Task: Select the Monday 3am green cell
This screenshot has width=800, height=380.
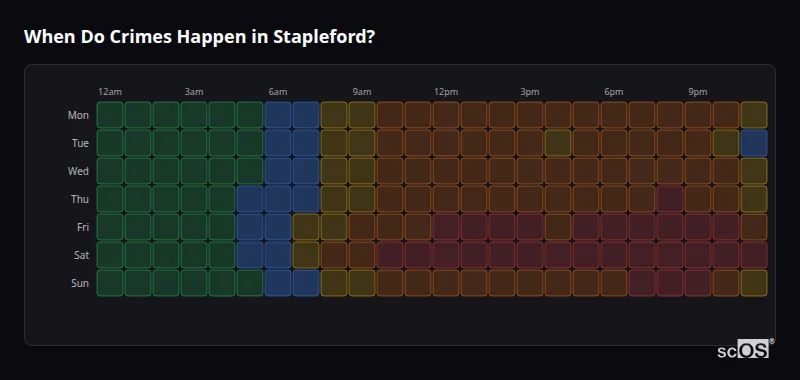Action: click(194, 115)
